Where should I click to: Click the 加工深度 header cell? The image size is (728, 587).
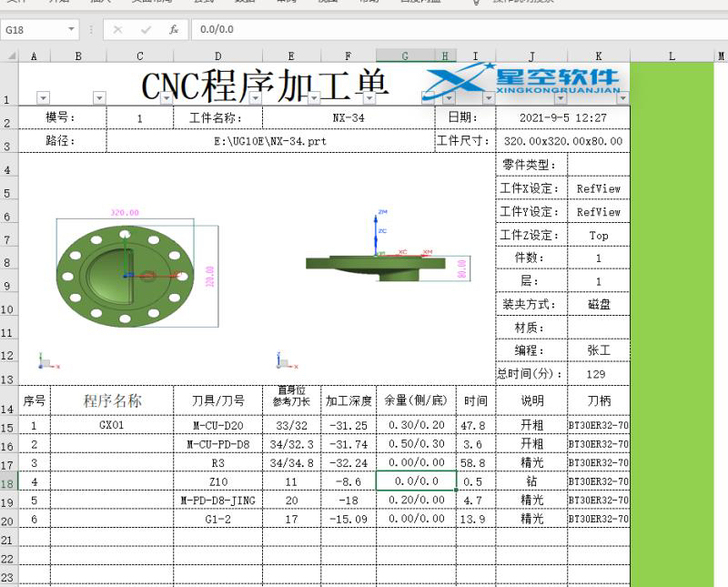[348, 401]
